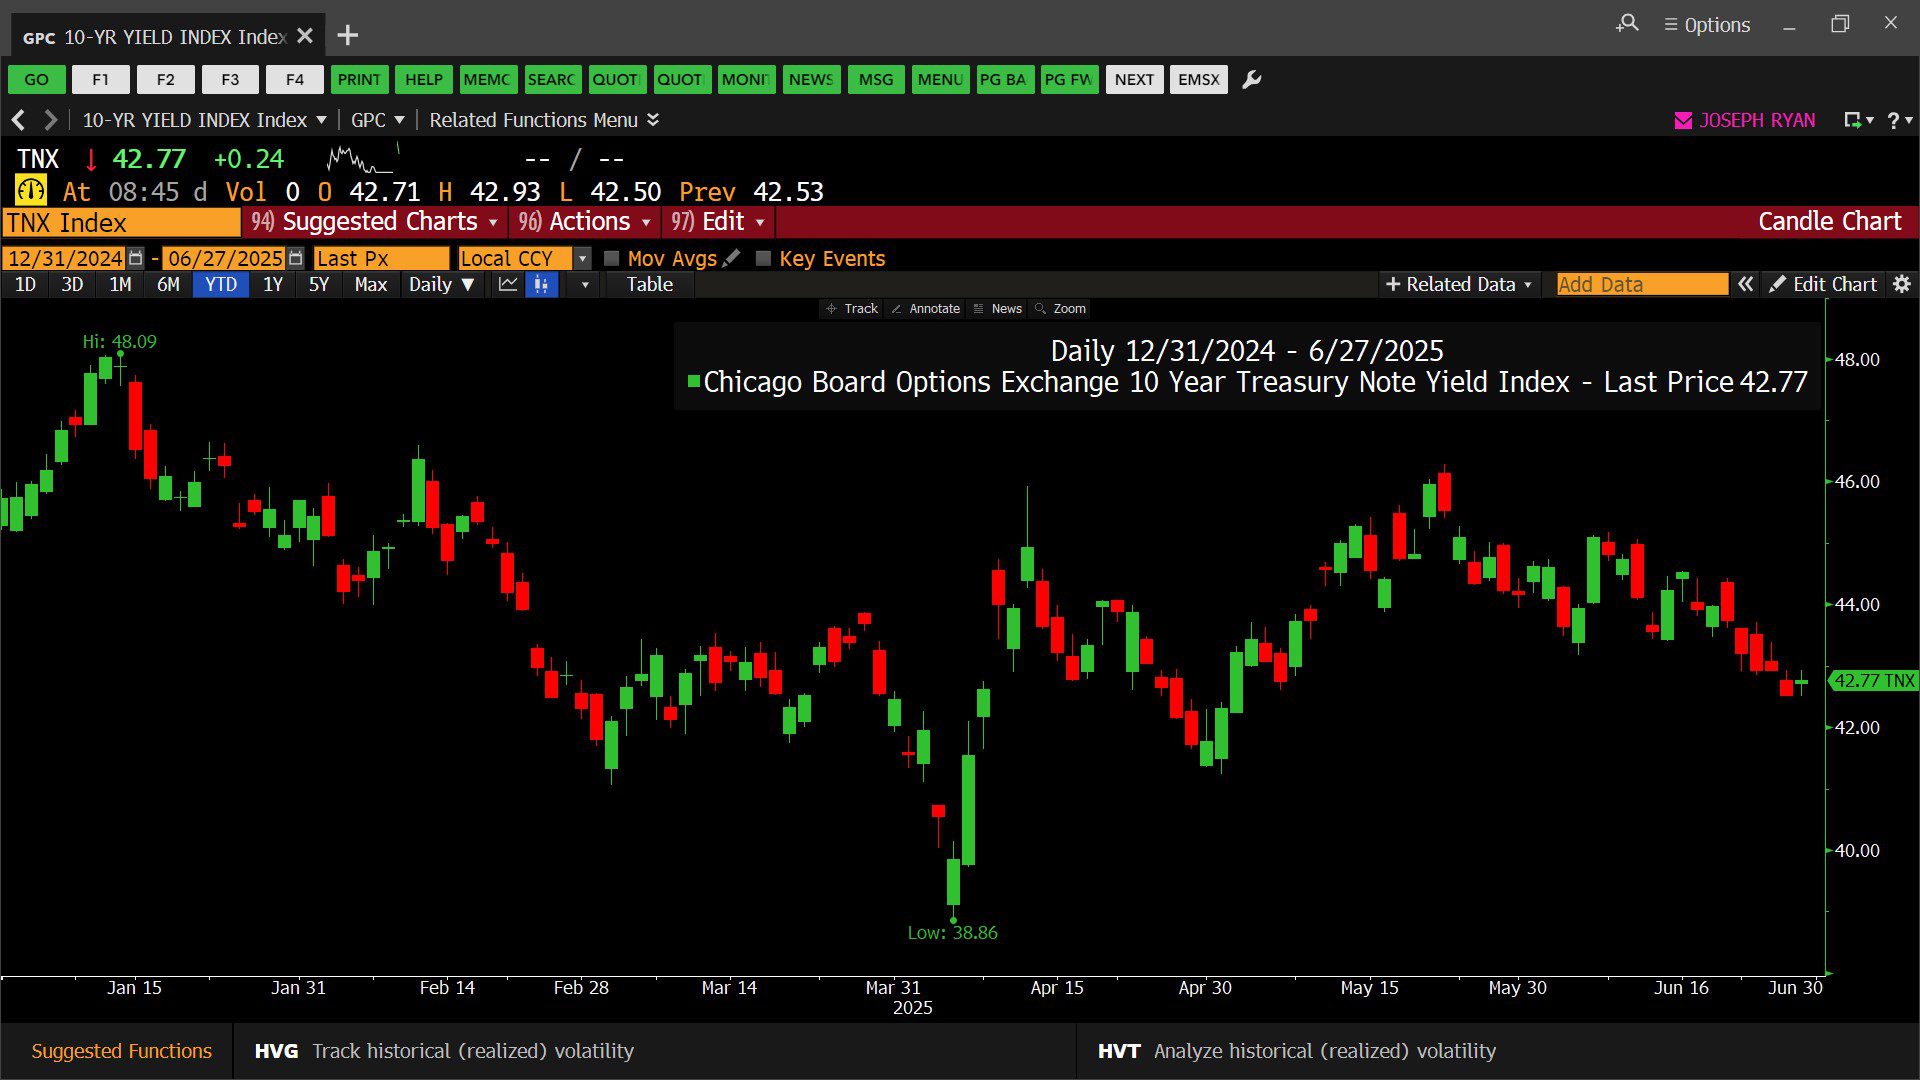Open the pink message envelope icon
Image resolution: width=1920 pixels, height=1080 pixels.
(x=1683, y=121)
